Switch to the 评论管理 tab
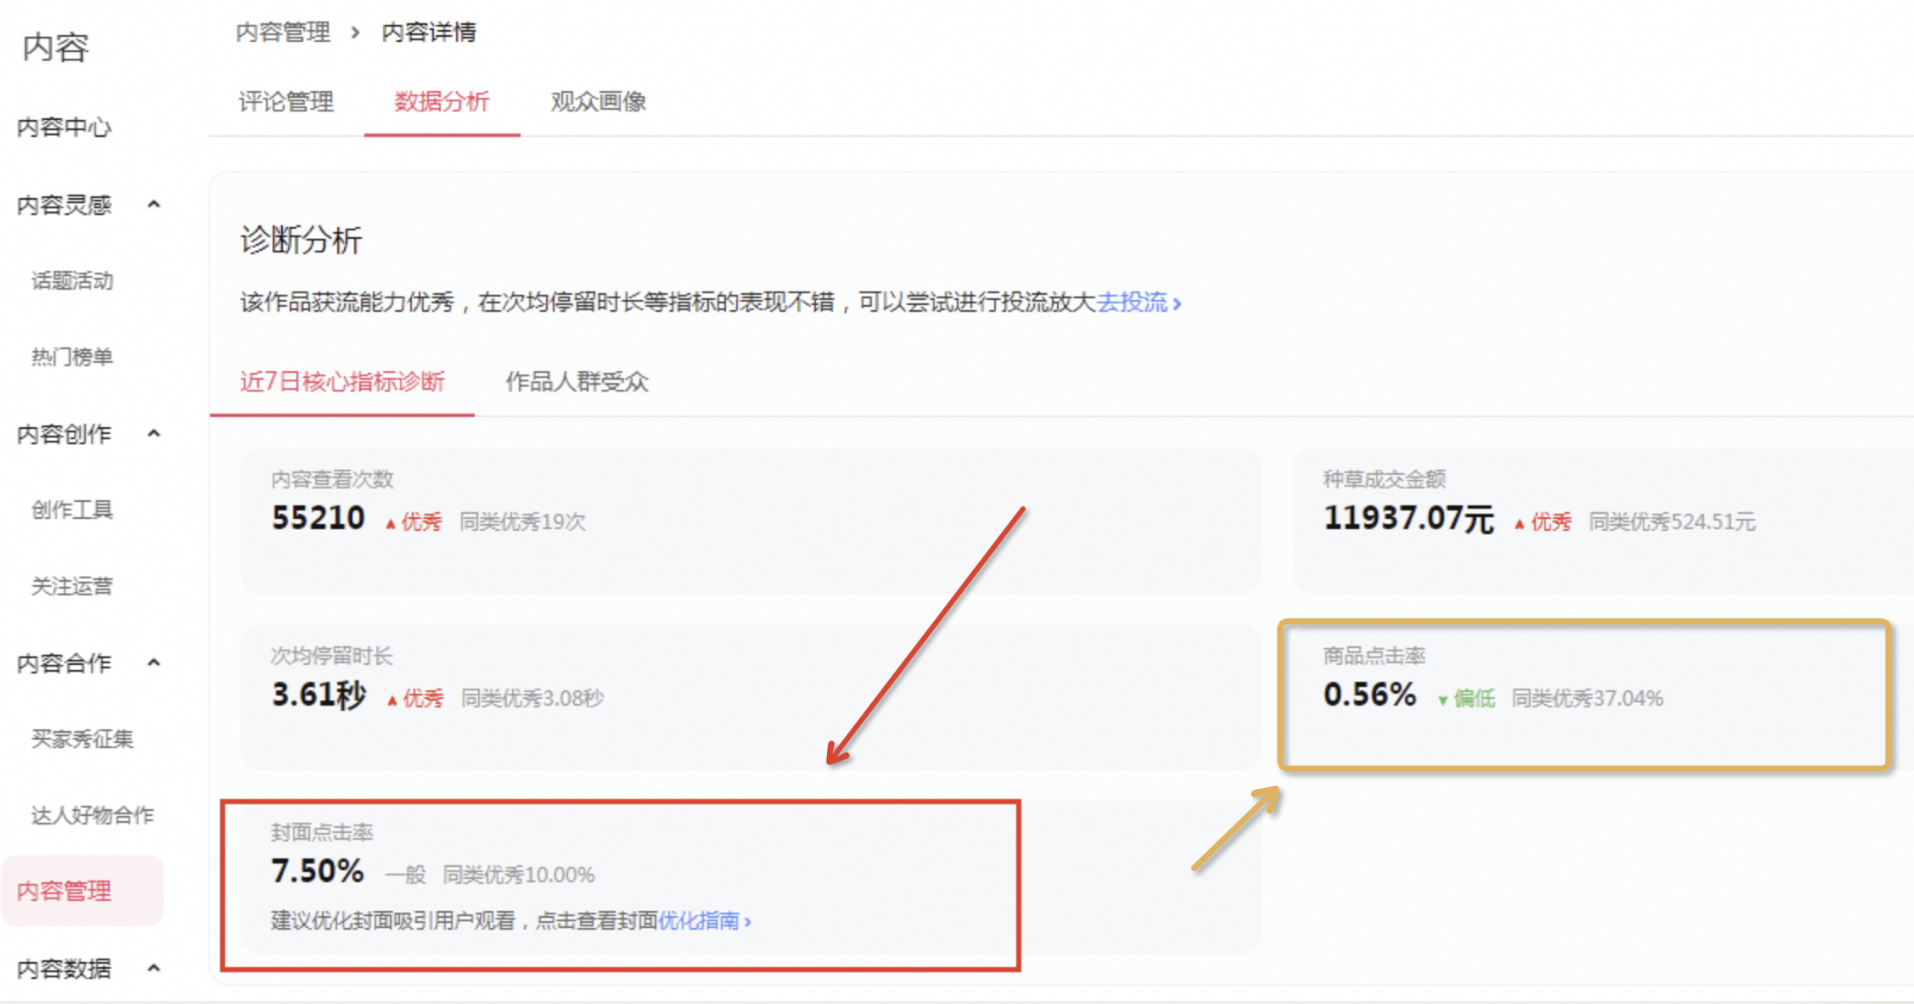Image resolution: width=1914 pixels, height=1004 pixels. (x=286, y=101)
